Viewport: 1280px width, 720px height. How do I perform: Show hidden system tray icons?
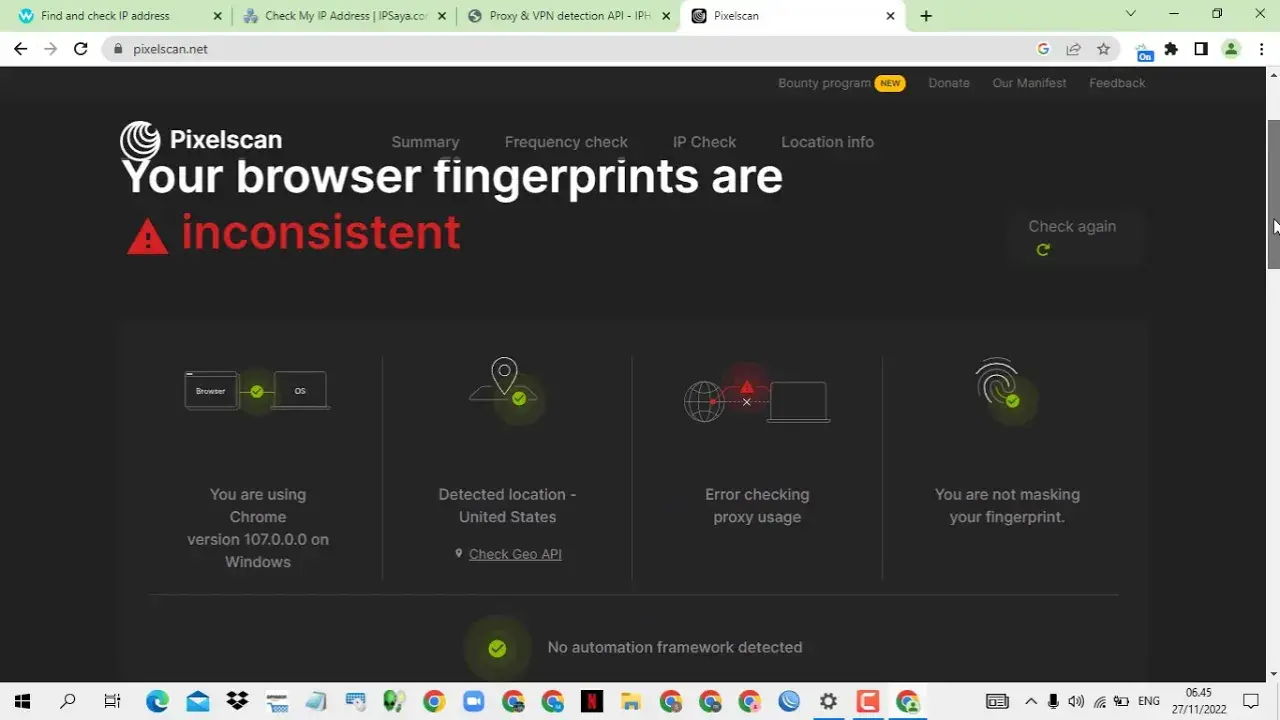(x=1031, y=701)
